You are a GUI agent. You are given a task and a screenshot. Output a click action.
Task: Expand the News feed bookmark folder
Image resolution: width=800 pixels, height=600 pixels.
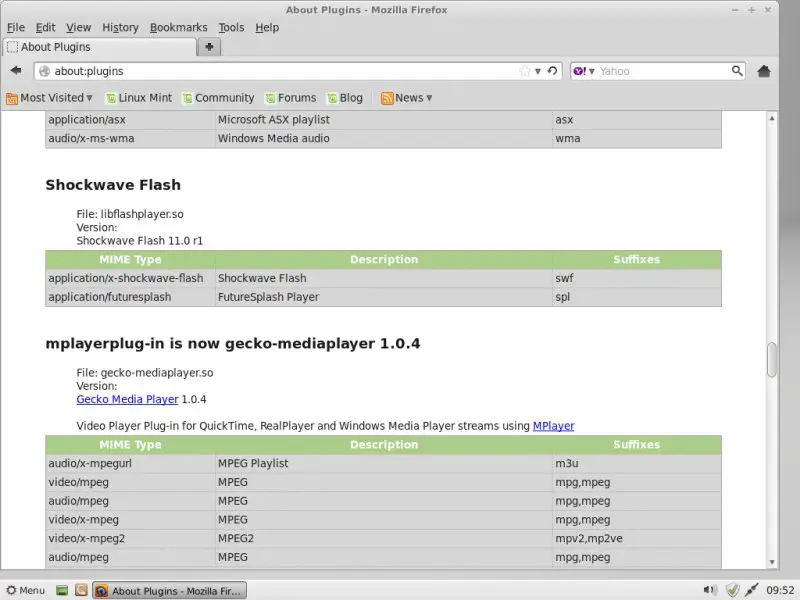point(407,97)
